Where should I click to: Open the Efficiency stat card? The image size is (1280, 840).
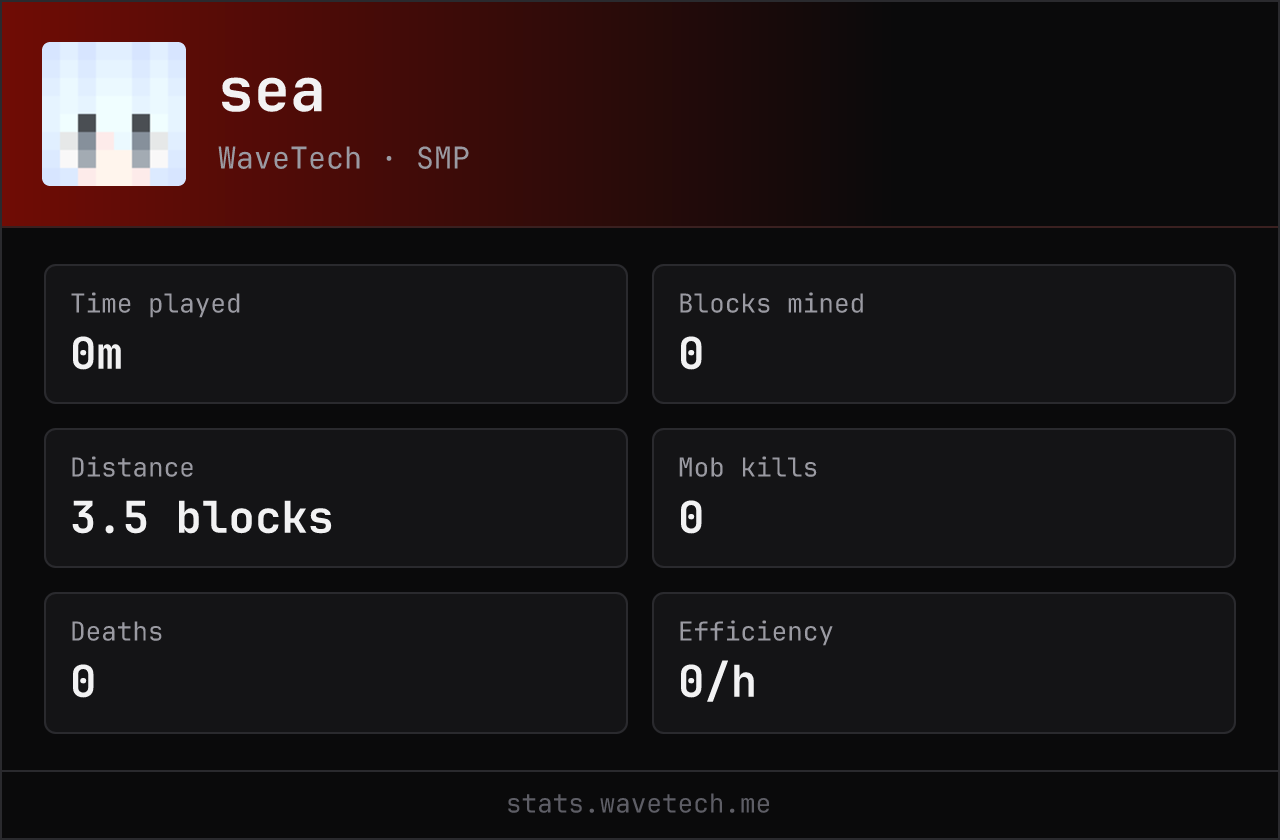point(944,663)
